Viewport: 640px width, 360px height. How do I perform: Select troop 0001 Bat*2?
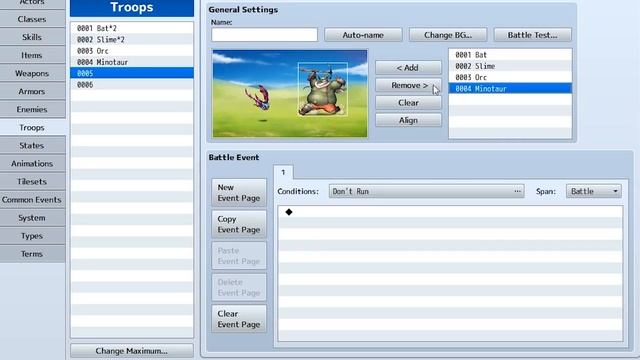[x=132, y=28]
